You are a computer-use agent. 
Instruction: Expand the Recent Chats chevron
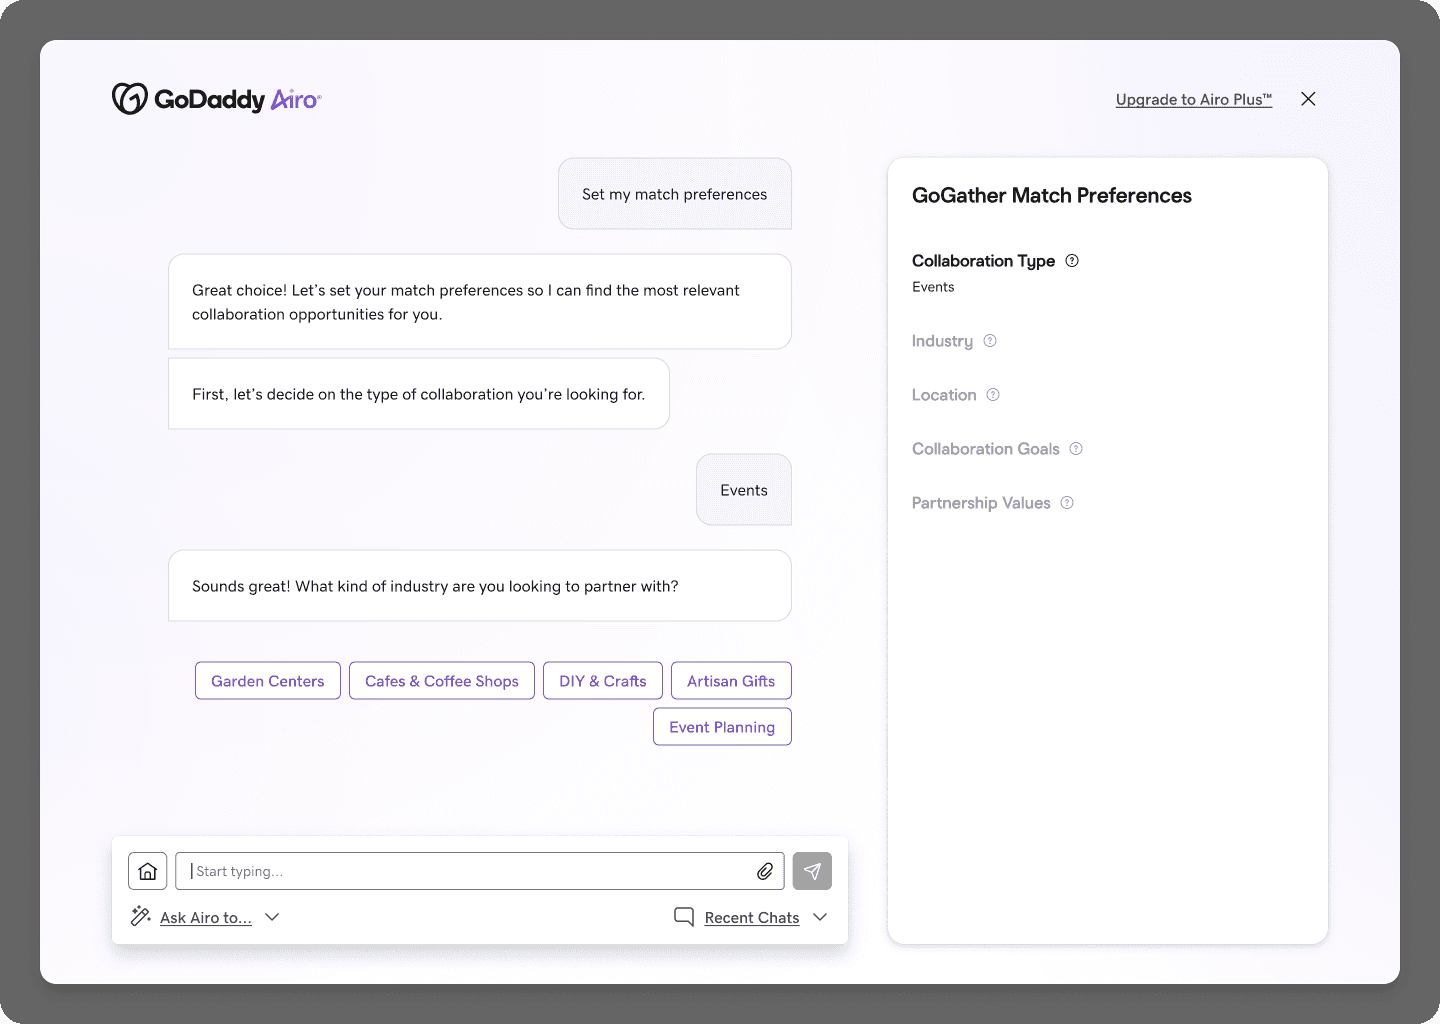(x=820, y=917)
